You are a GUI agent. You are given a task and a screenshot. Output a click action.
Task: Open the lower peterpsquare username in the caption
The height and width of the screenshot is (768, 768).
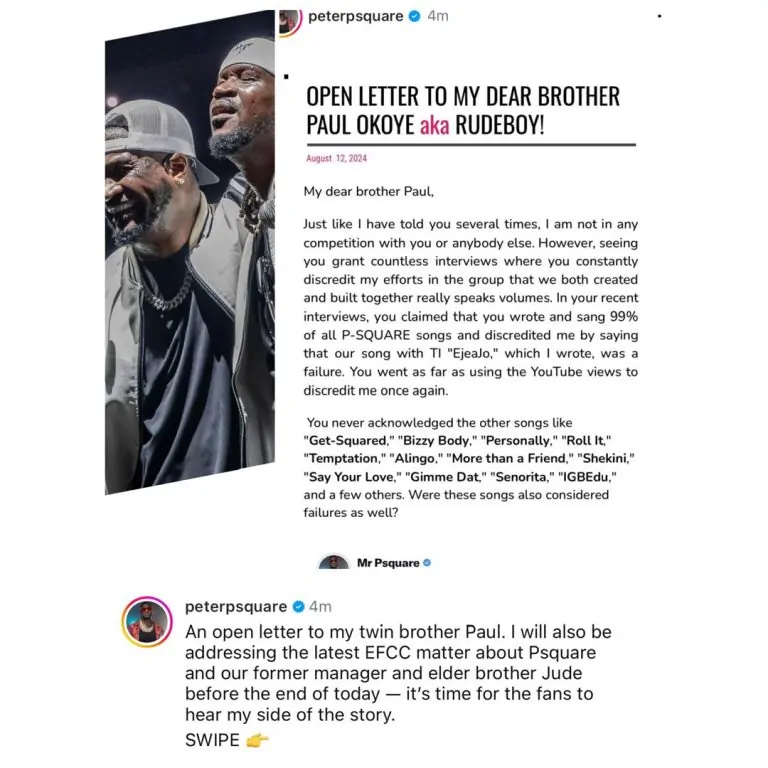pyautogui.click(x=236, y=606)
